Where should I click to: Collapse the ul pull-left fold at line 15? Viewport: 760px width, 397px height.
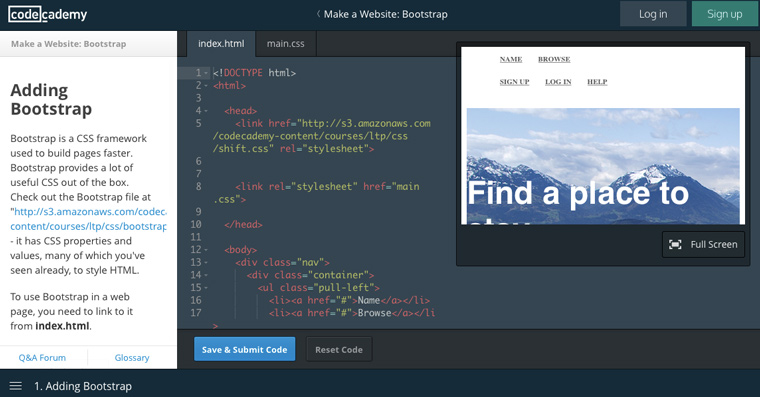[x=206, y=287]
